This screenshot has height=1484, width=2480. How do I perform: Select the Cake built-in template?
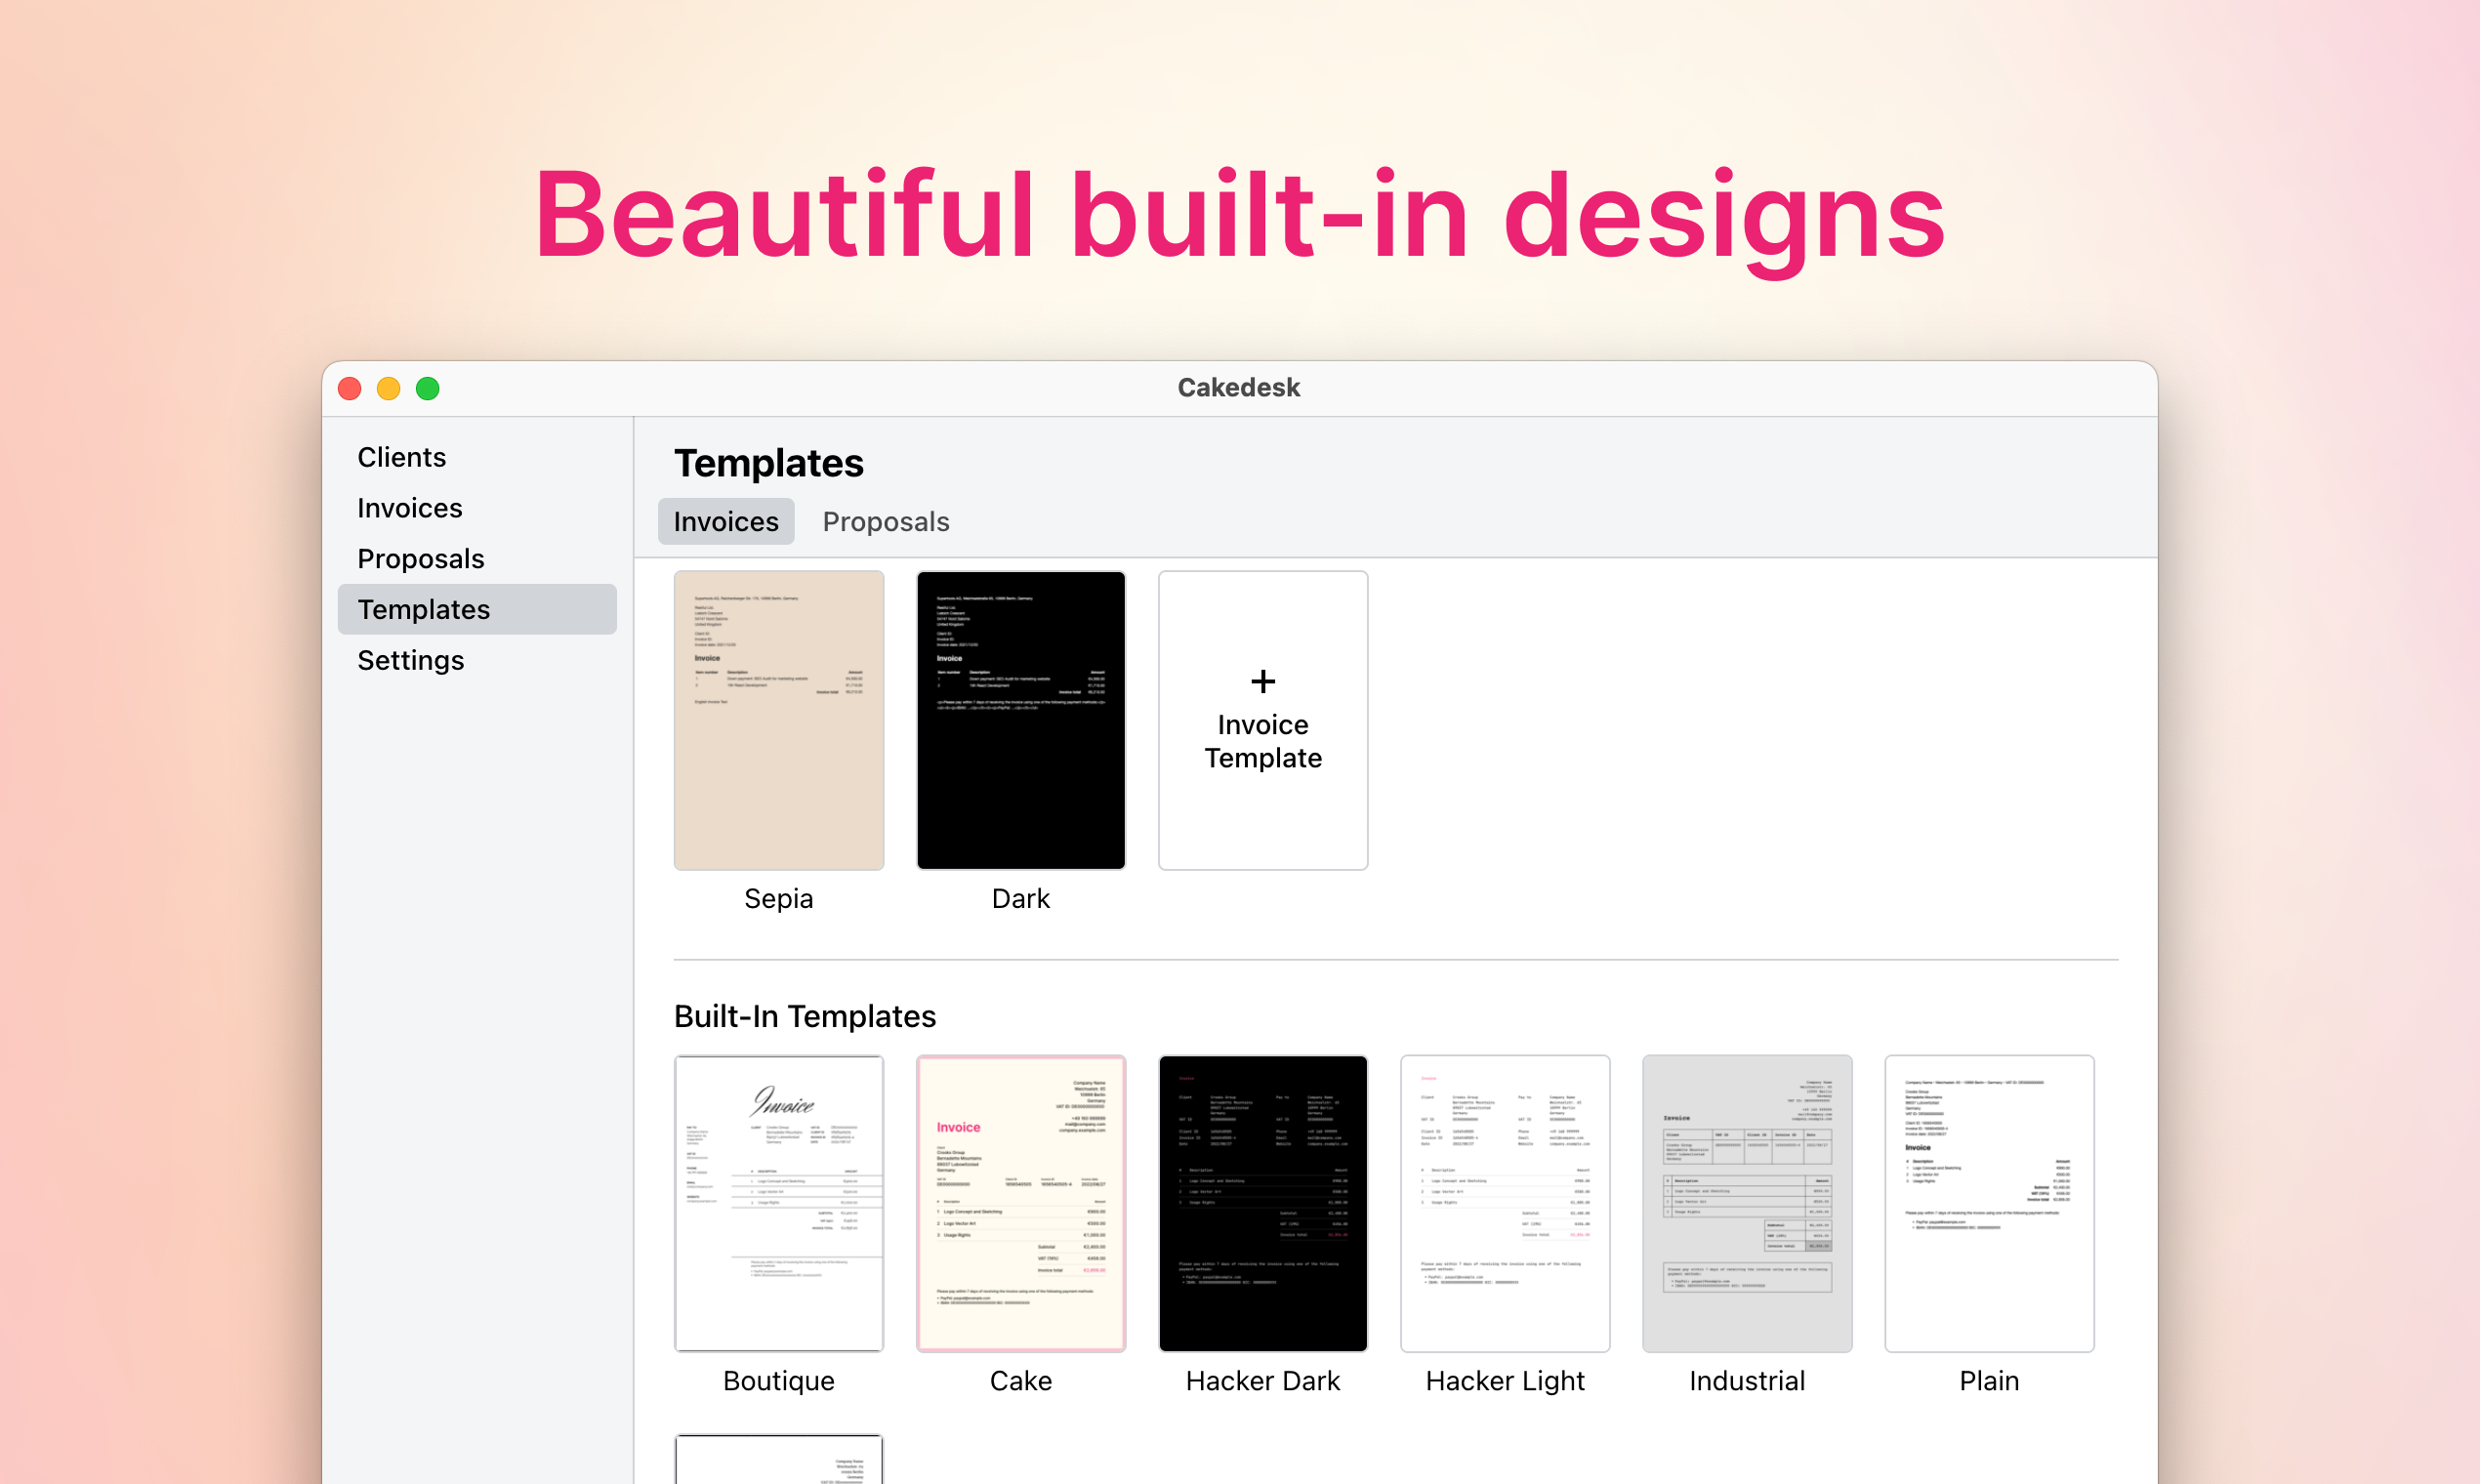[x=1021, y=1203]
